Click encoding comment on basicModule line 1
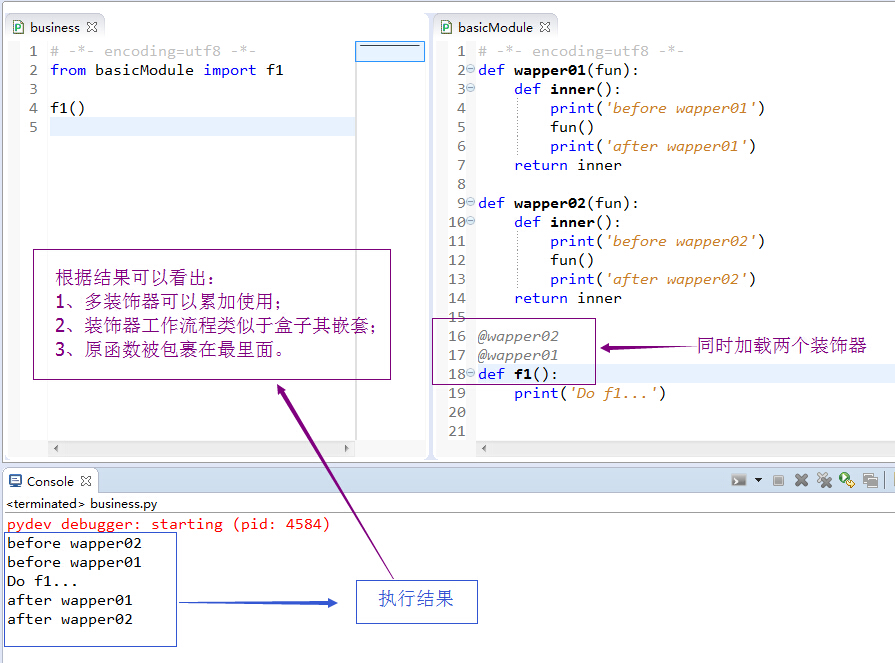The width and height of the screenshot is (895, 663). (x=580, y=51)
